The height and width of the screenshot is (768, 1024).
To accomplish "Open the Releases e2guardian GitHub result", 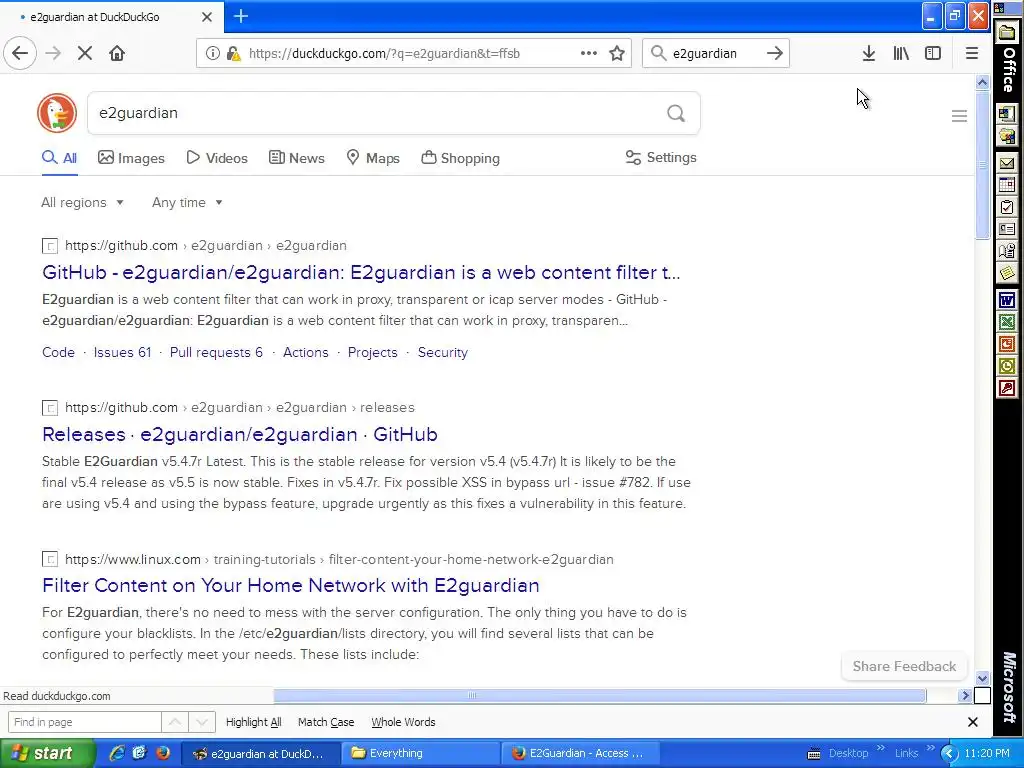I will coord(240,434).
